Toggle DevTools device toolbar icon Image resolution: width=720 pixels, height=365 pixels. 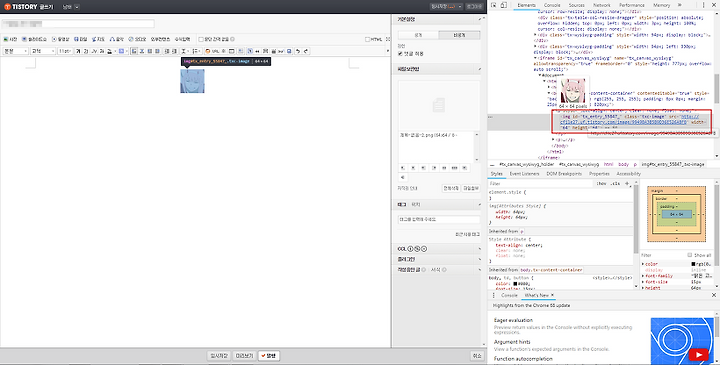504,5
